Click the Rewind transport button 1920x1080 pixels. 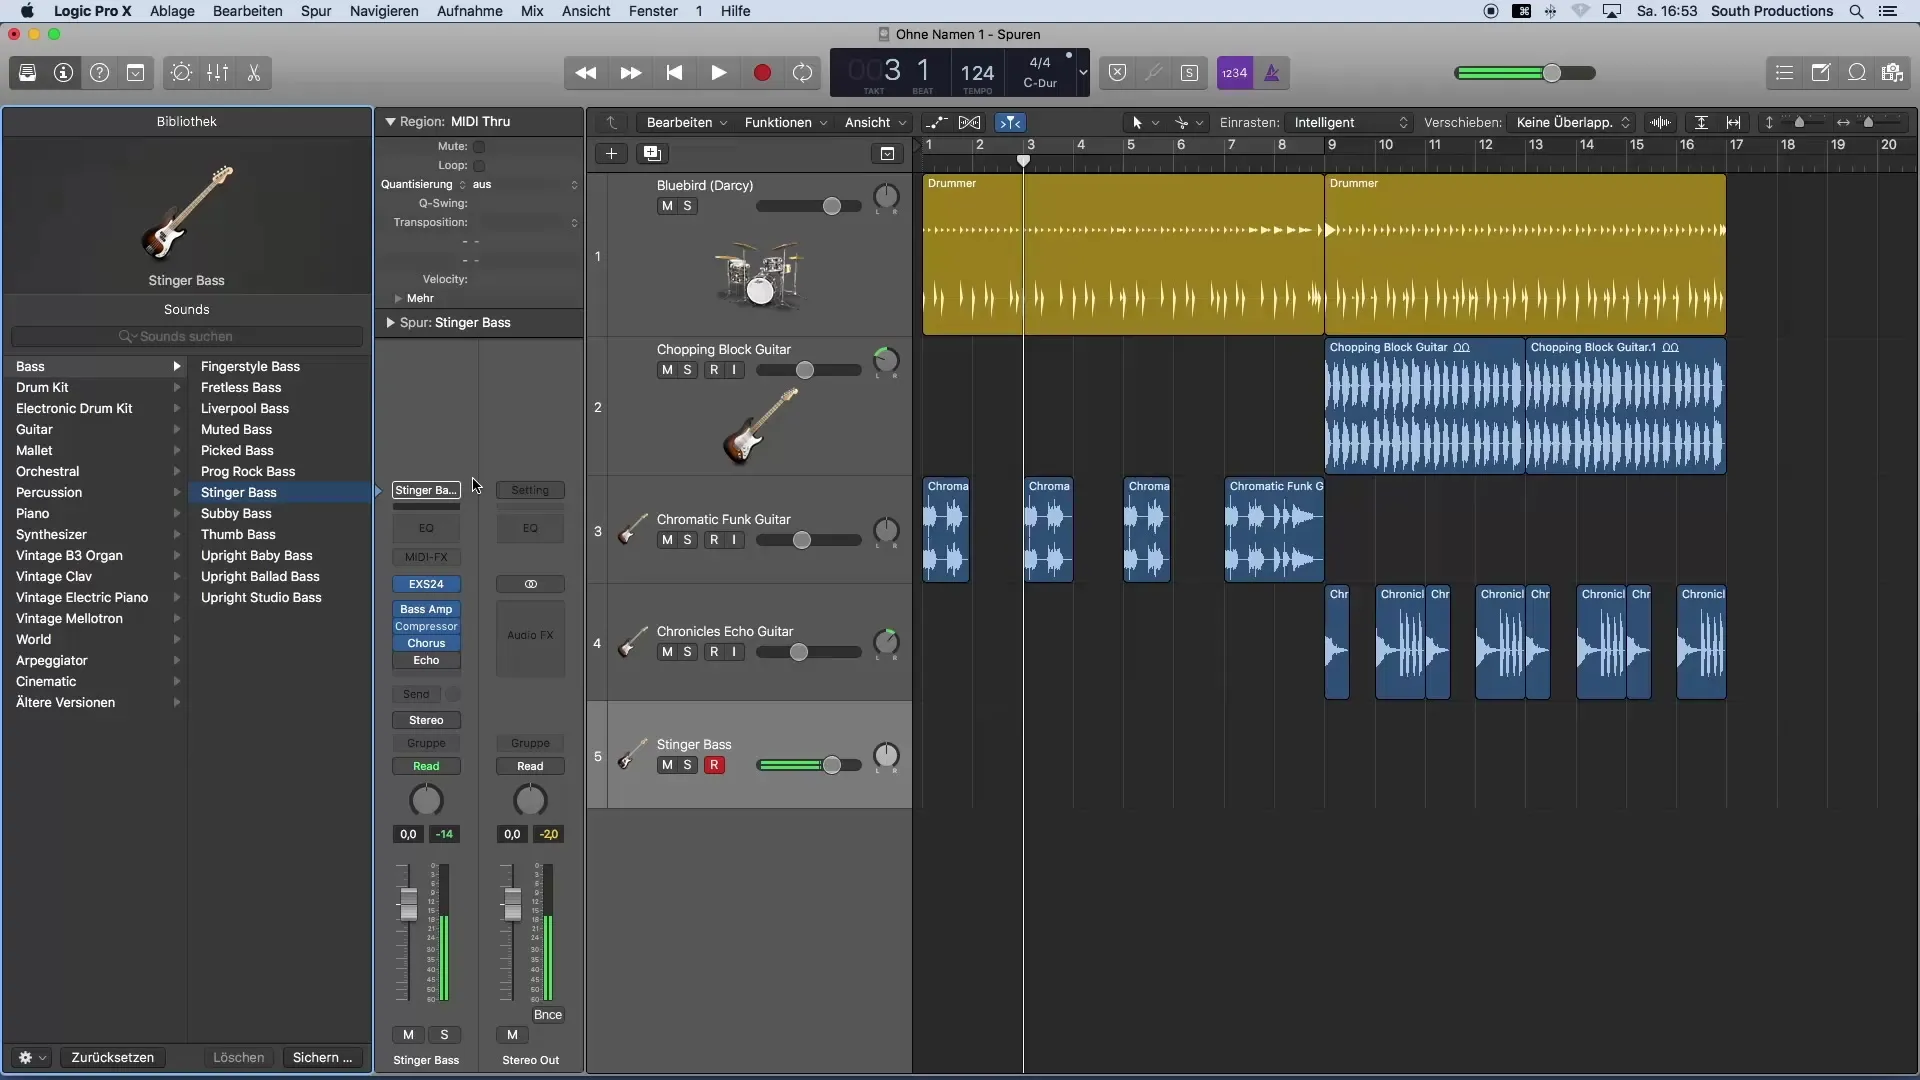[x=586, y=73]
